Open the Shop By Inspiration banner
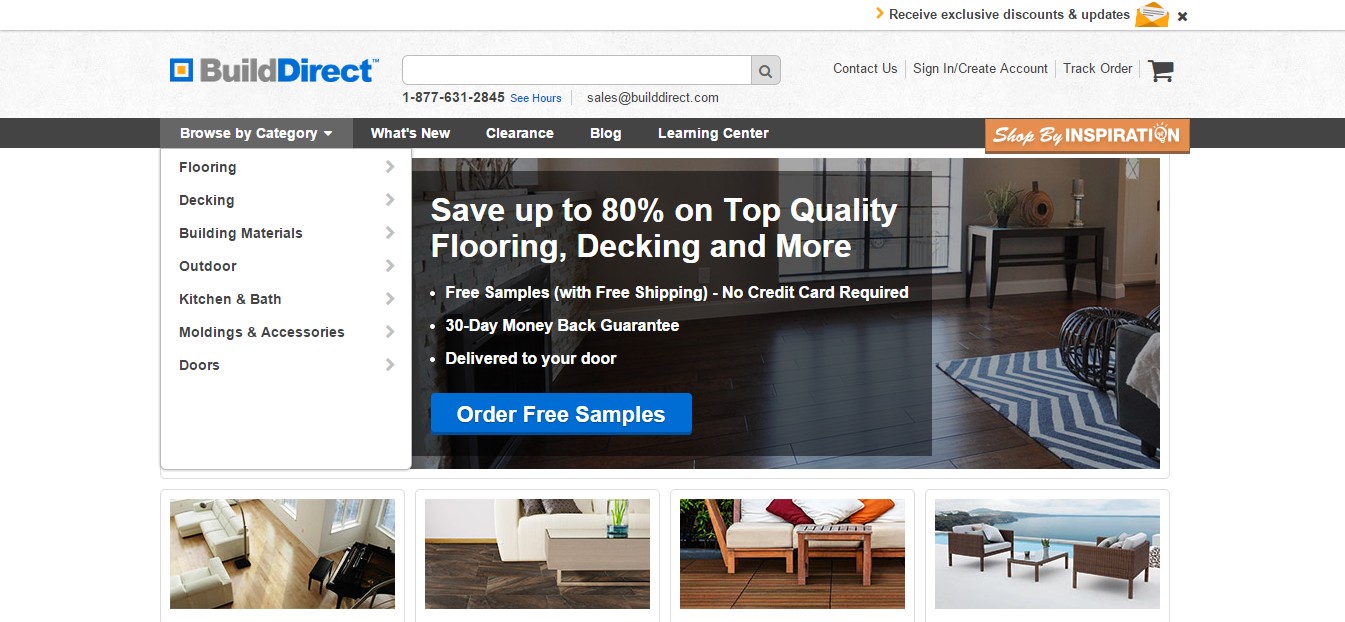 (1087, 135)
